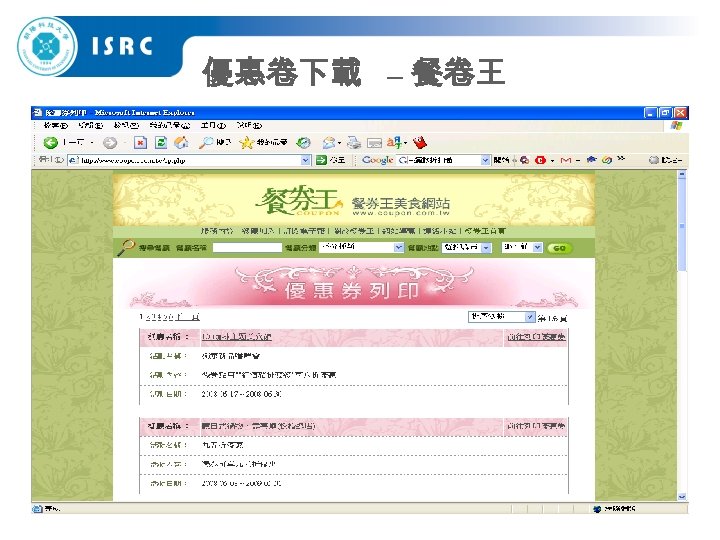Click the 餐券王 site logo

click(299, 200)
